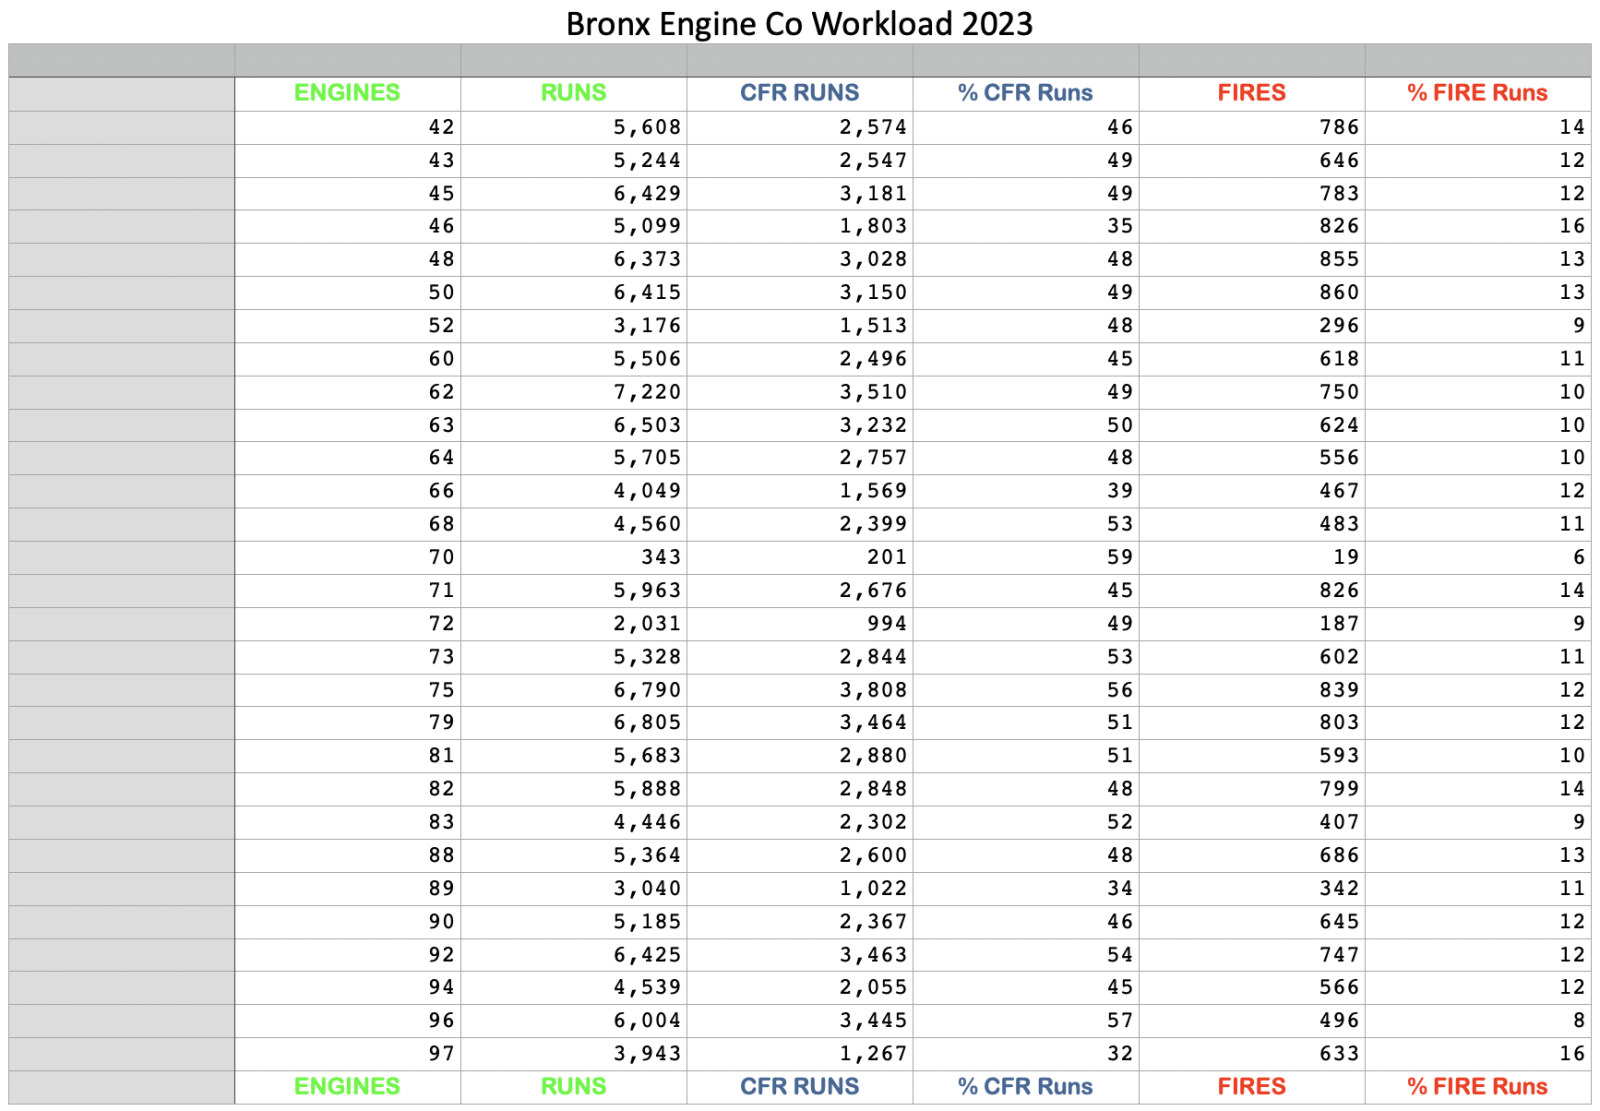
Task: Click the title Bronx Engine Co Workload 2023
Action: (799, 23)
